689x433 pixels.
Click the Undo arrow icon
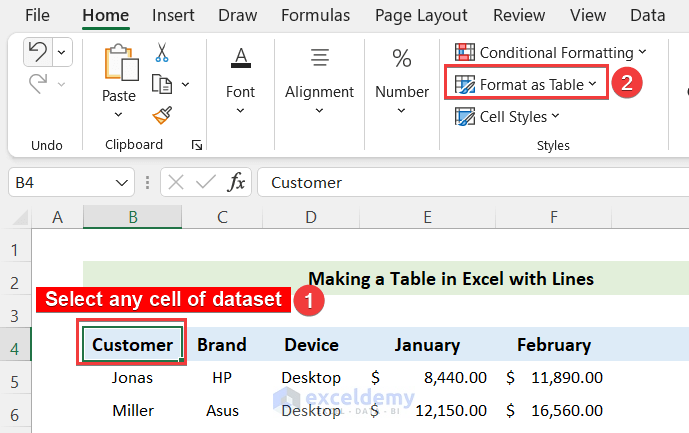(36, 52)
